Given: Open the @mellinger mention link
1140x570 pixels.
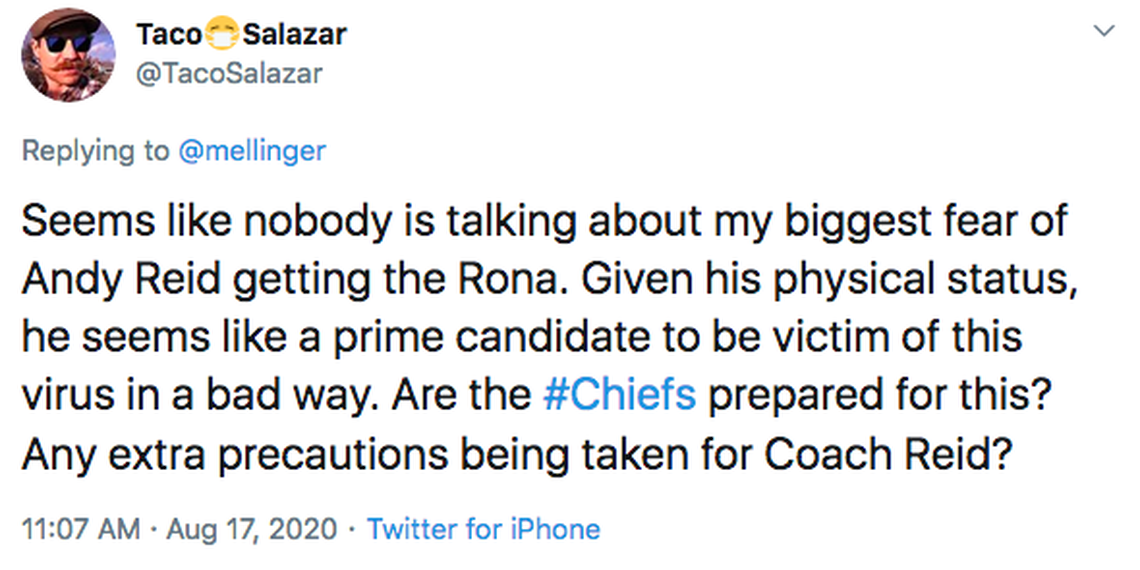Looking at the screenshot, I should click(251, 151).
